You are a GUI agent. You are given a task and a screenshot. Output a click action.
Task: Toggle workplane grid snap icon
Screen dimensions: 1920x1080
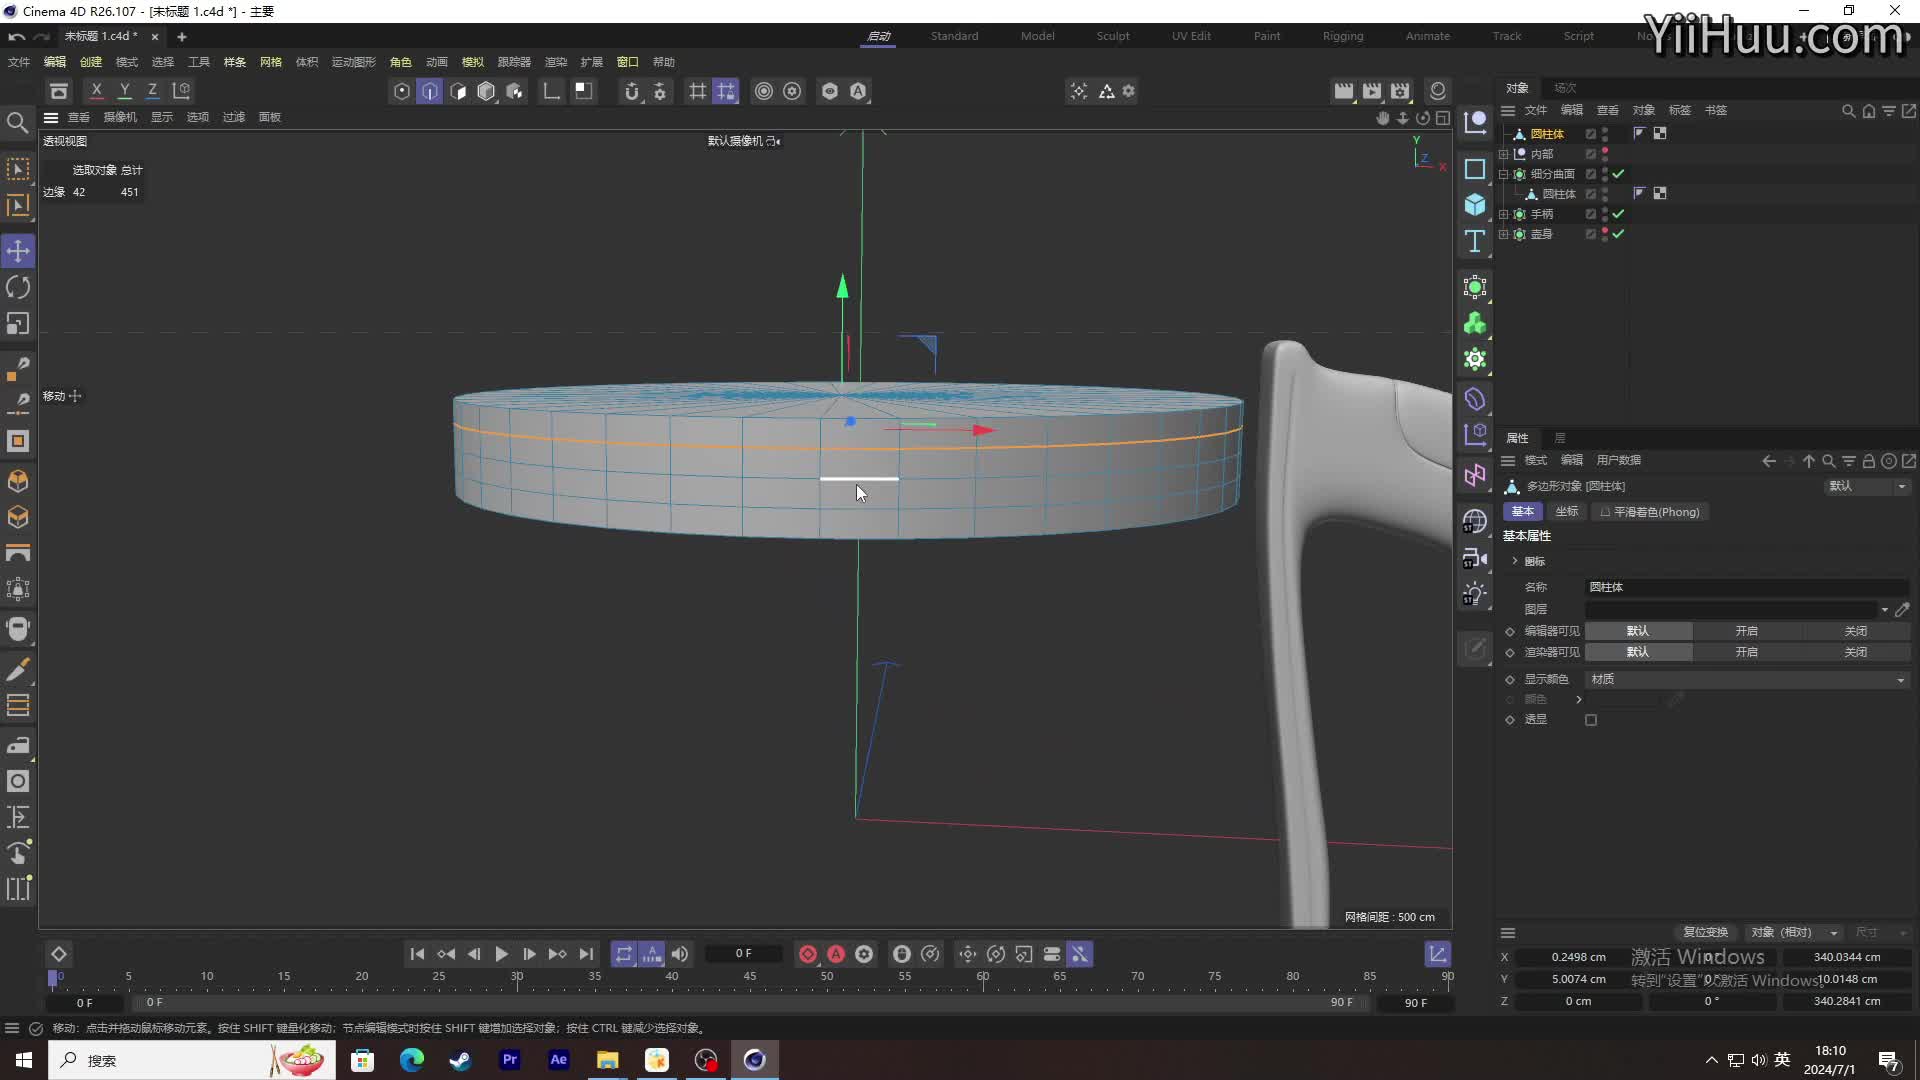[x=726, y=91]
